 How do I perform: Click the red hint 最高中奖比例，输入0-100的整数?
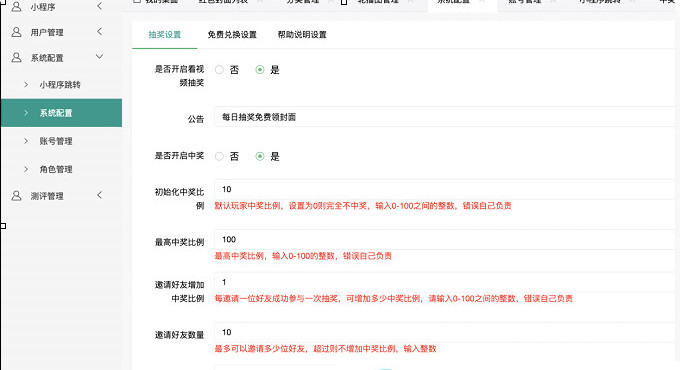point(303,256)
